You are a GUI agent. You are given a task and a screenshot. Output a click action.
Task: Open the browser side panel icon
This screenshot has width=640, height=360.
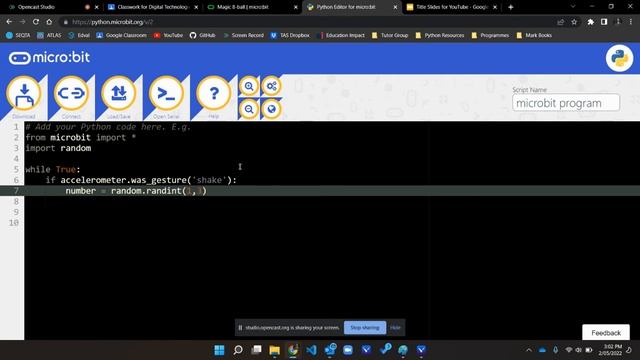[x=604, y=22]
